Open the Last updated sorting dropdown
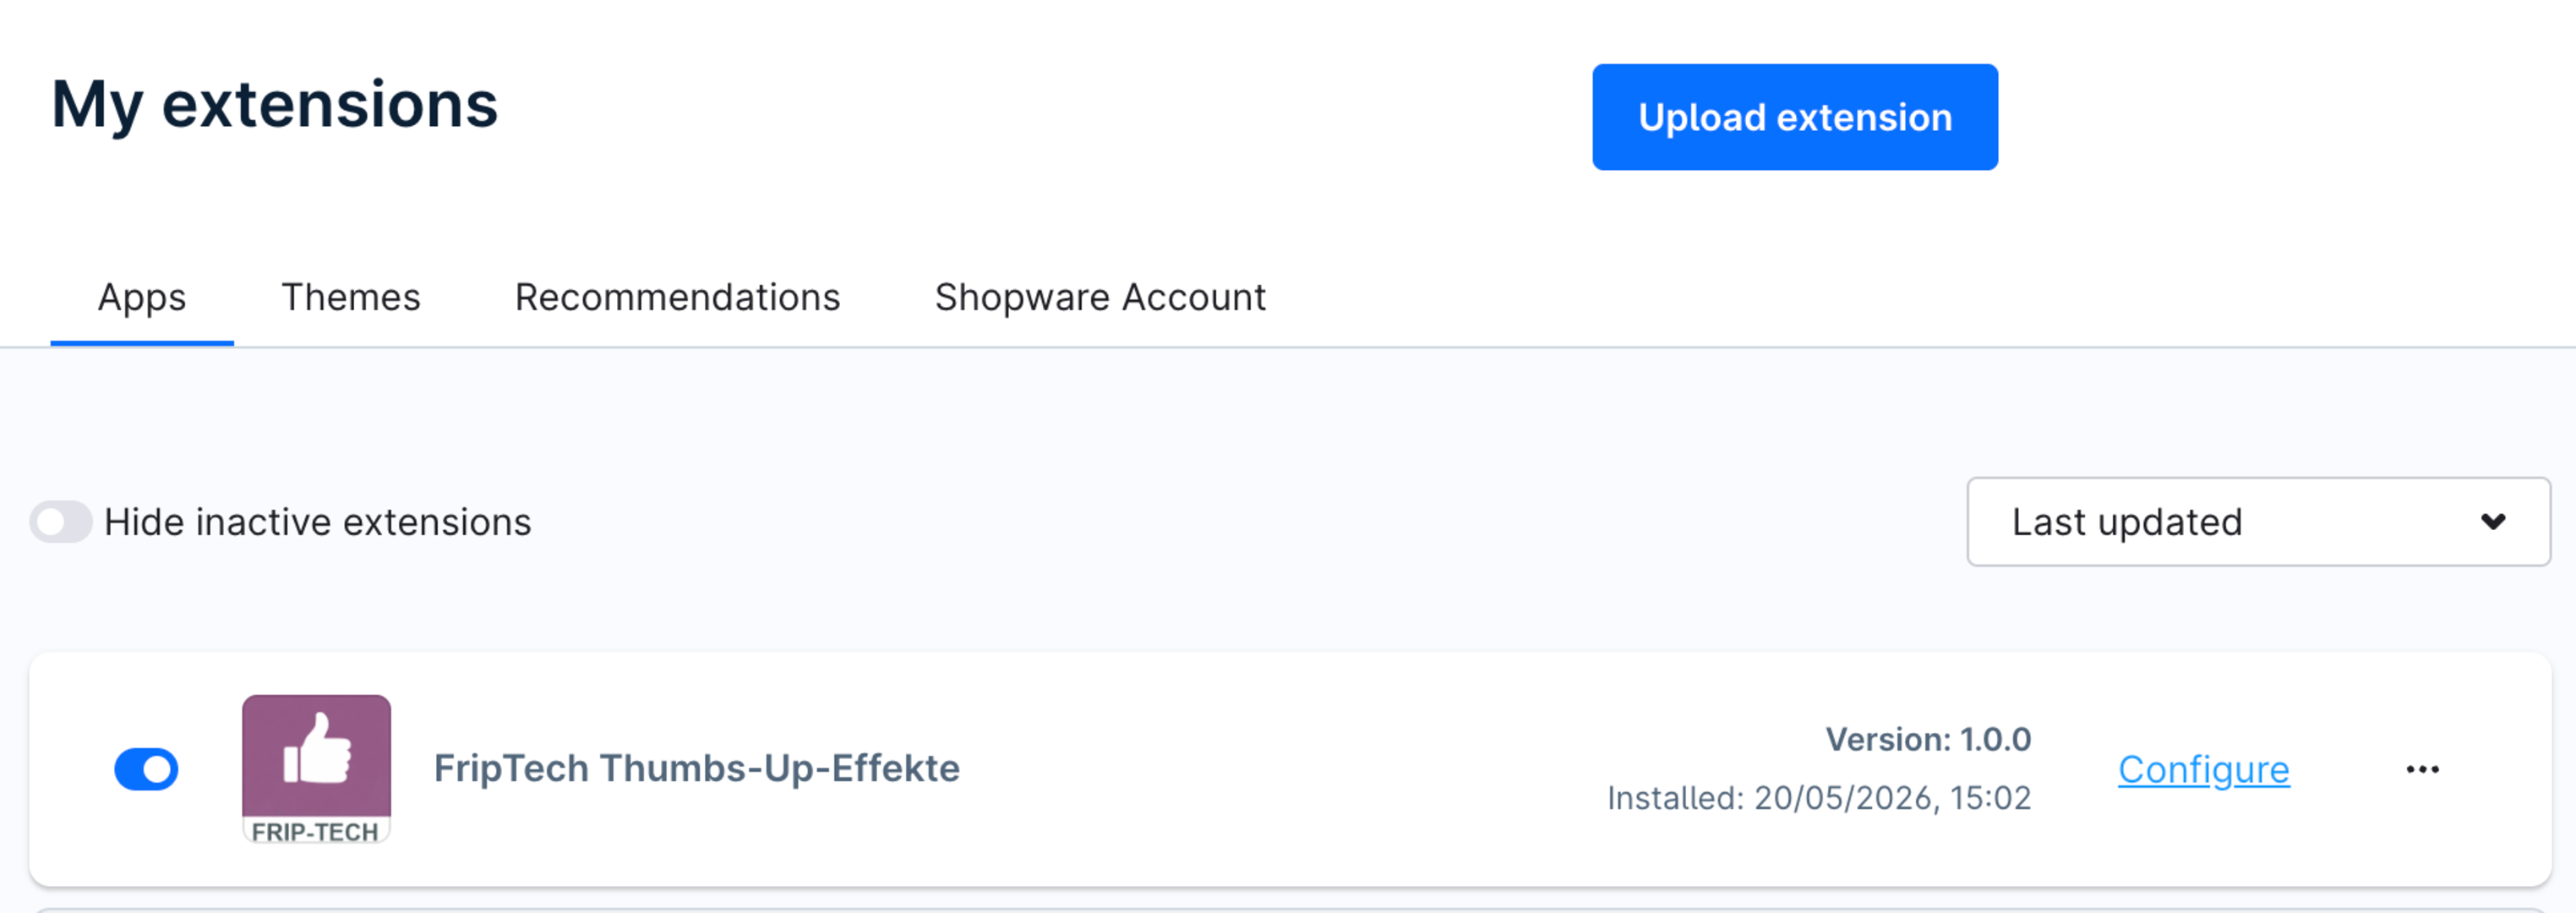This screenshot has height=913, width=2576. [x=2258, y=522]
